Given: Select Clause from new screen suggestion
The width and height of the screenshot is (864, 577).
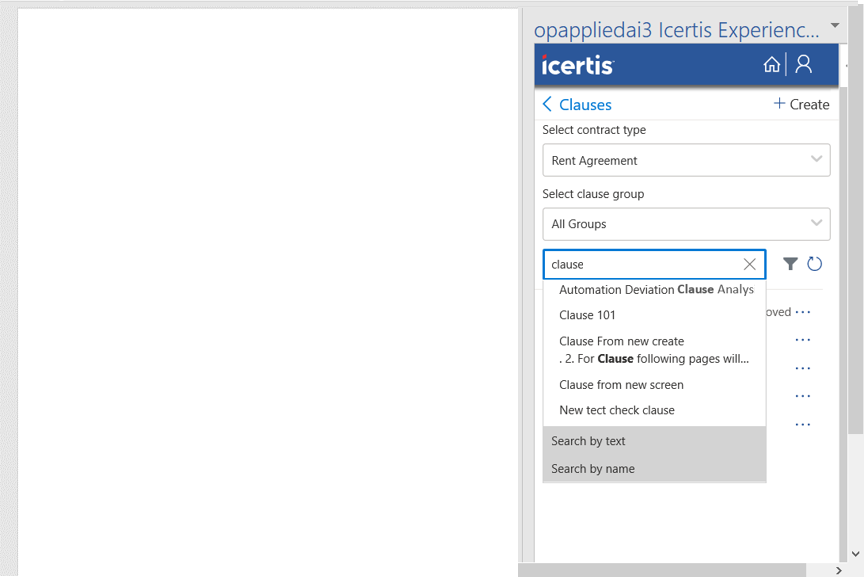Looking at the screenshot, I should 621,385.
